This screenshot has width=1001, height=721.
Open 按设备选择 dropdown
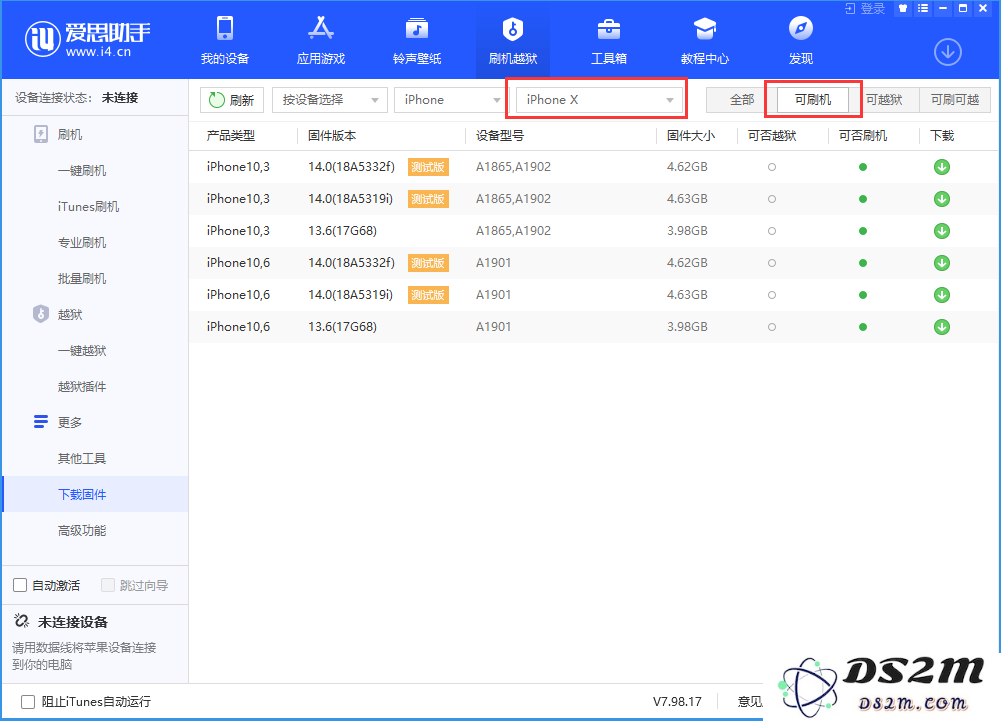329,100
